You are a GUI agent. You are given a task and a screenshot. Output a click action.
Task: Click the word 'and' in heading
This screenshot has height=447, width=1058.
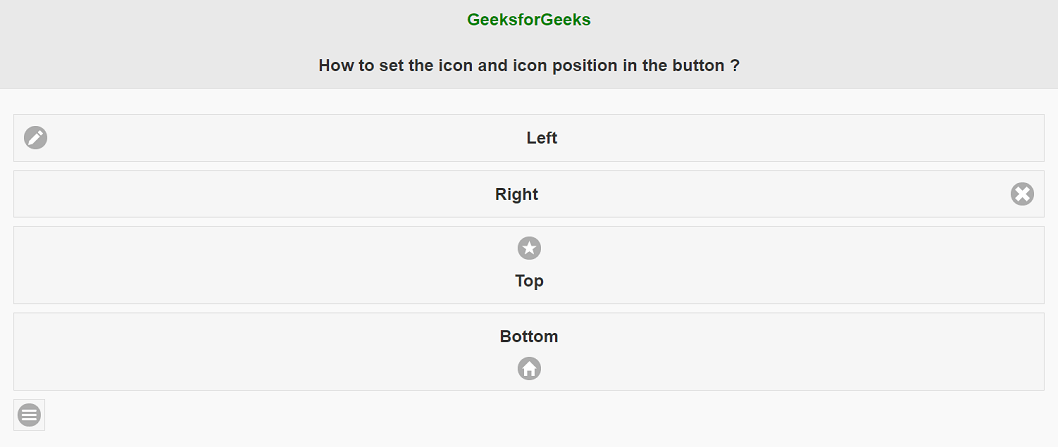pyautogui.click(x=493, y=66)
